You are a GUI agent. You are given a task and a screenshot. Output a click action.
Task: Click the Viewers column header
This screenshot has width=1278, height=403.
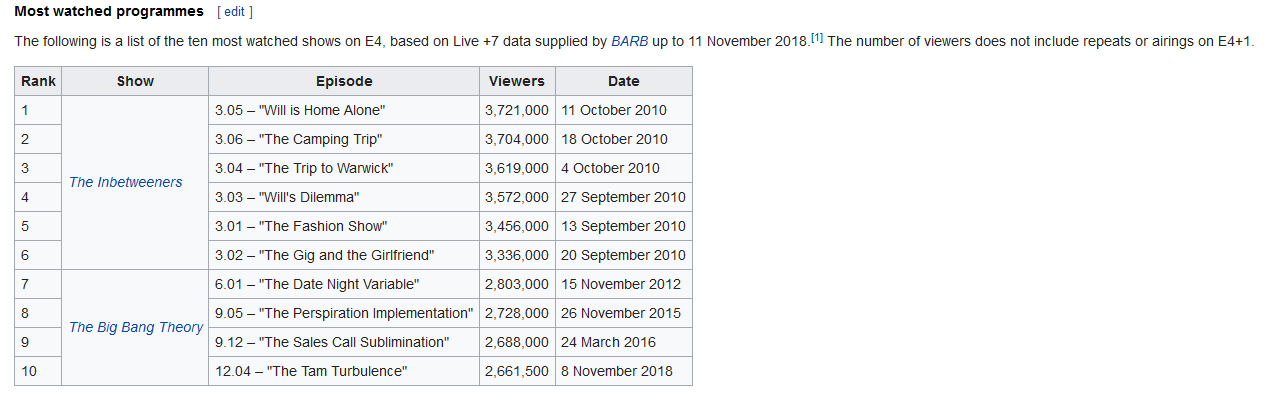[x=517, y=81]
